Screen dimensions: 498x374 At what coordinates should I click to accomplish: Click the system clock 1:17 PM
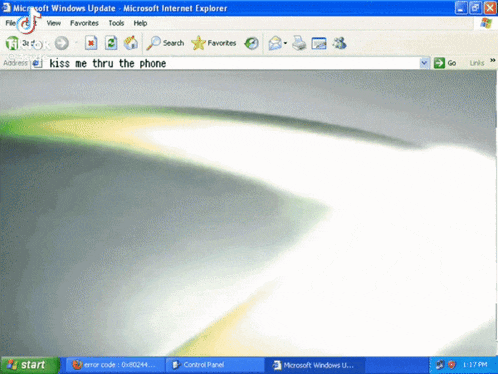tap(475, 365)
